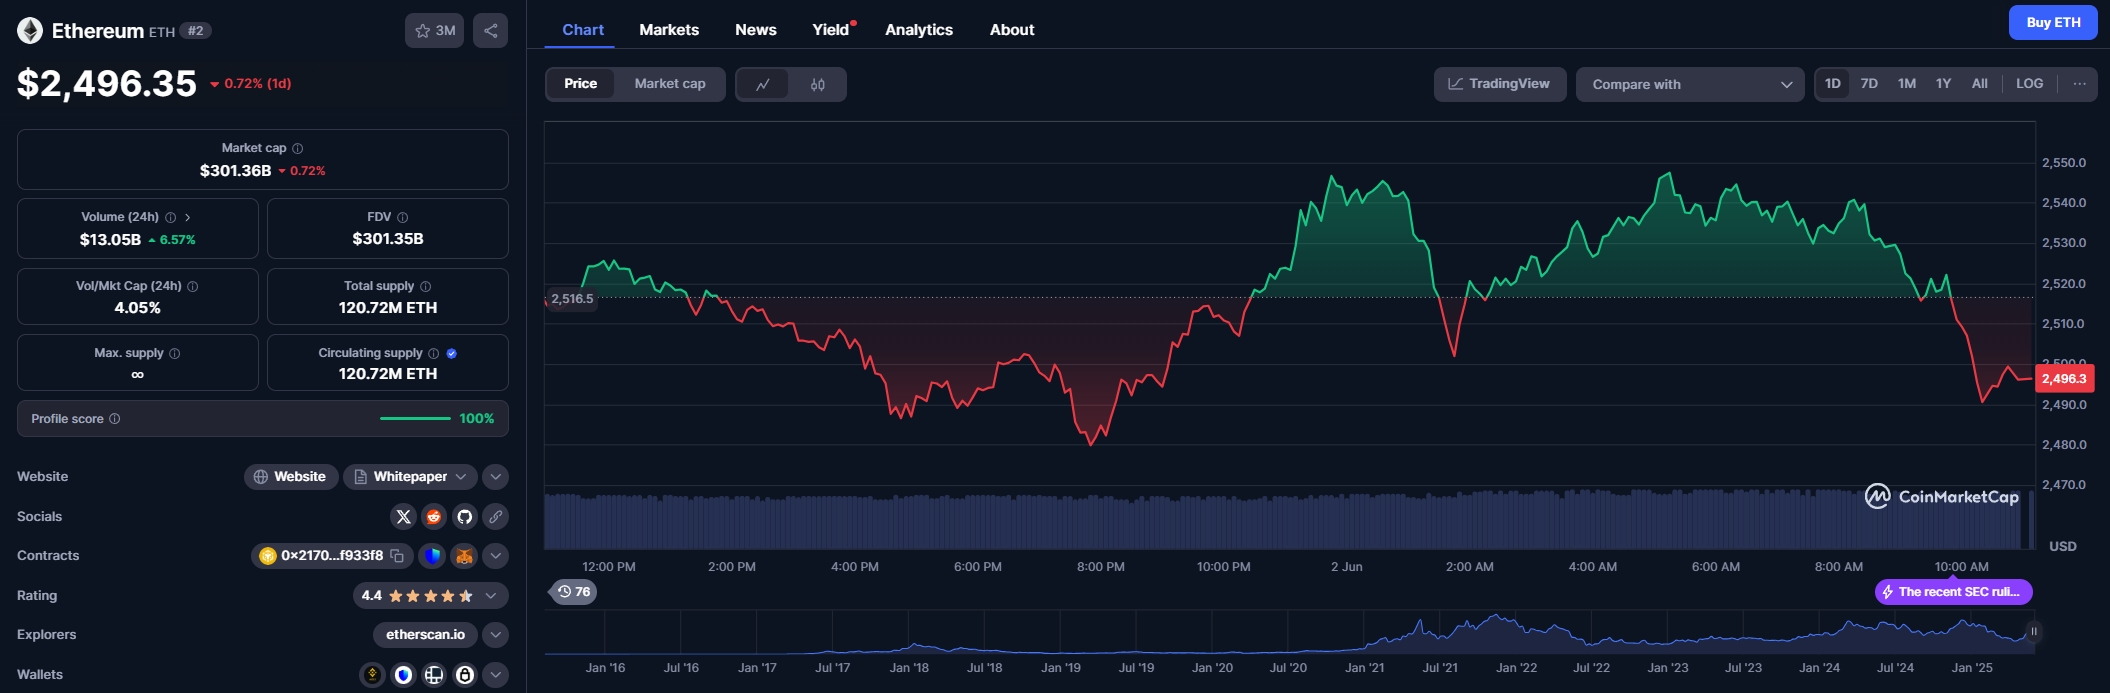Image resolution: width=2110 pixels, height=693 pixels.
Task: Switch to the Chart tab
Action: (583, 30)
